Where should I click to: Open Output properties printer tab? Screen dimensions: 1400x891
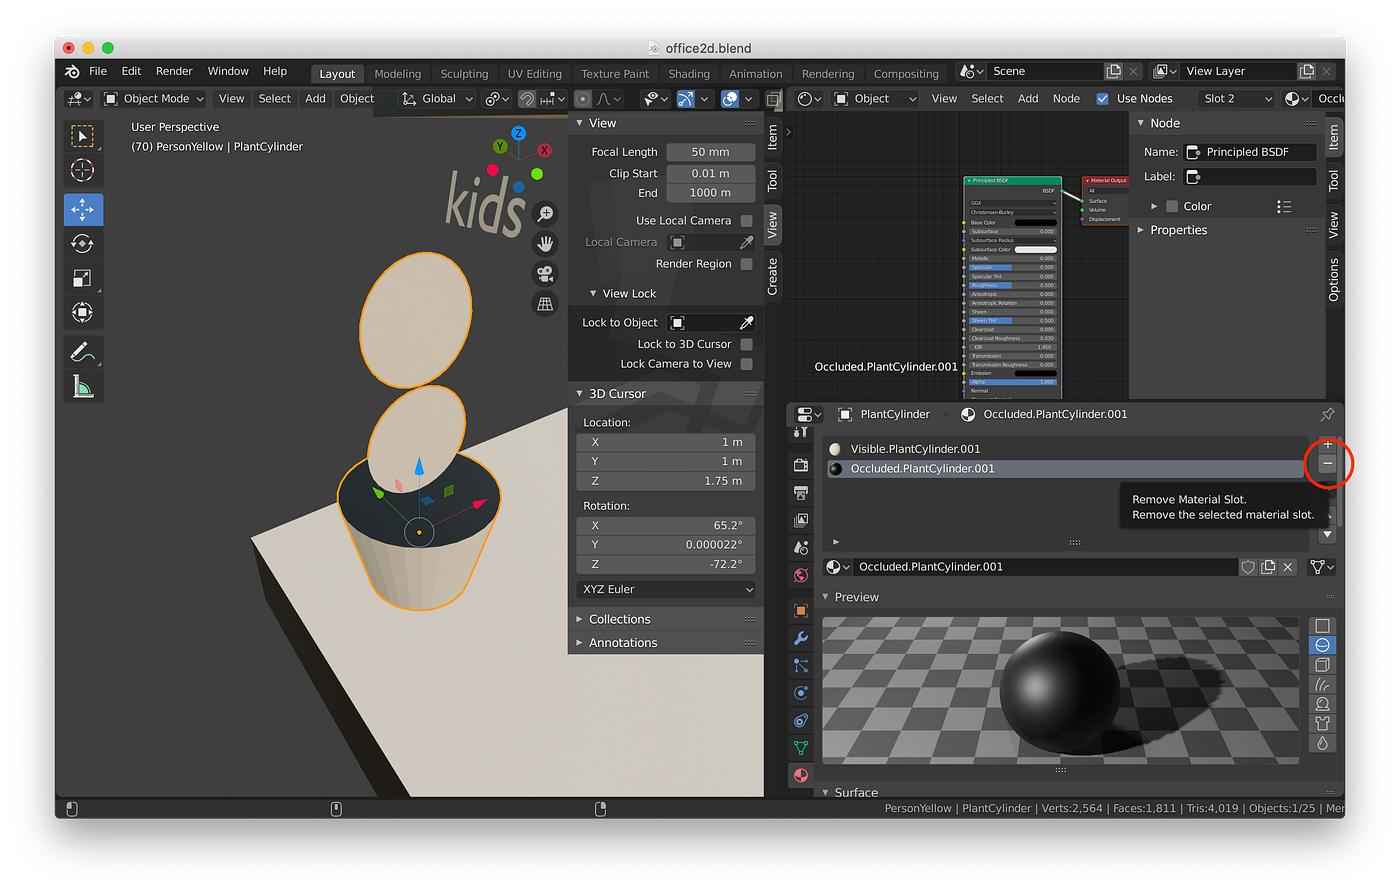(x=801, y=492)
